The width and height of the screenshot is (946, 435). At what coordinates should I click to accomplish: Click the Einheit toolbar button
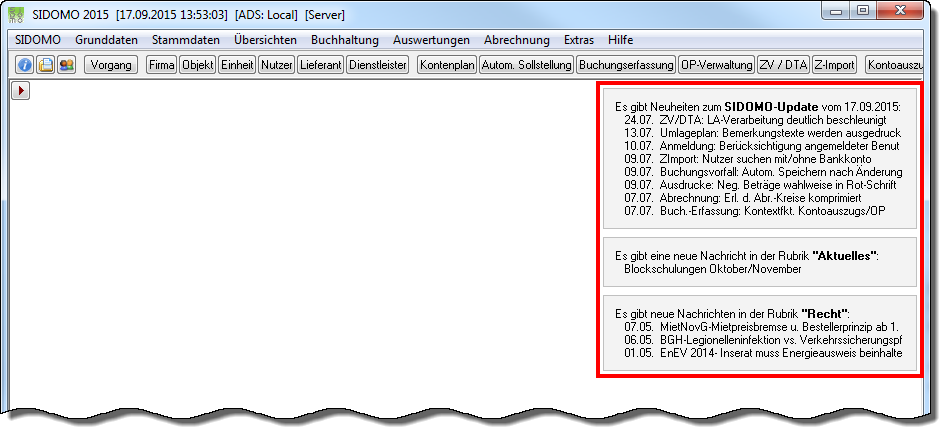click(x=237, y=65)
